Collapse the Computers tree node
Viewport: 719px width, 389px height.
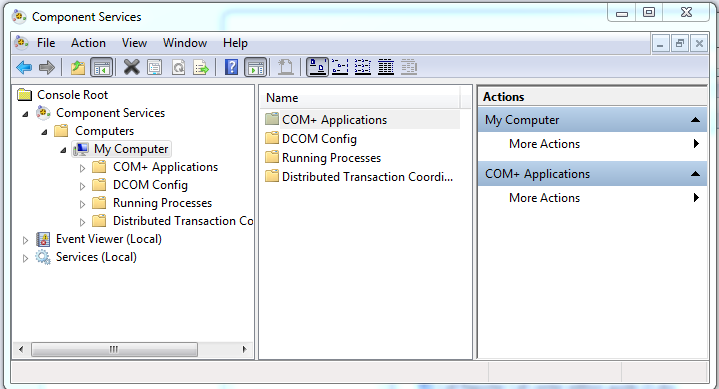(x=44, y=132)
